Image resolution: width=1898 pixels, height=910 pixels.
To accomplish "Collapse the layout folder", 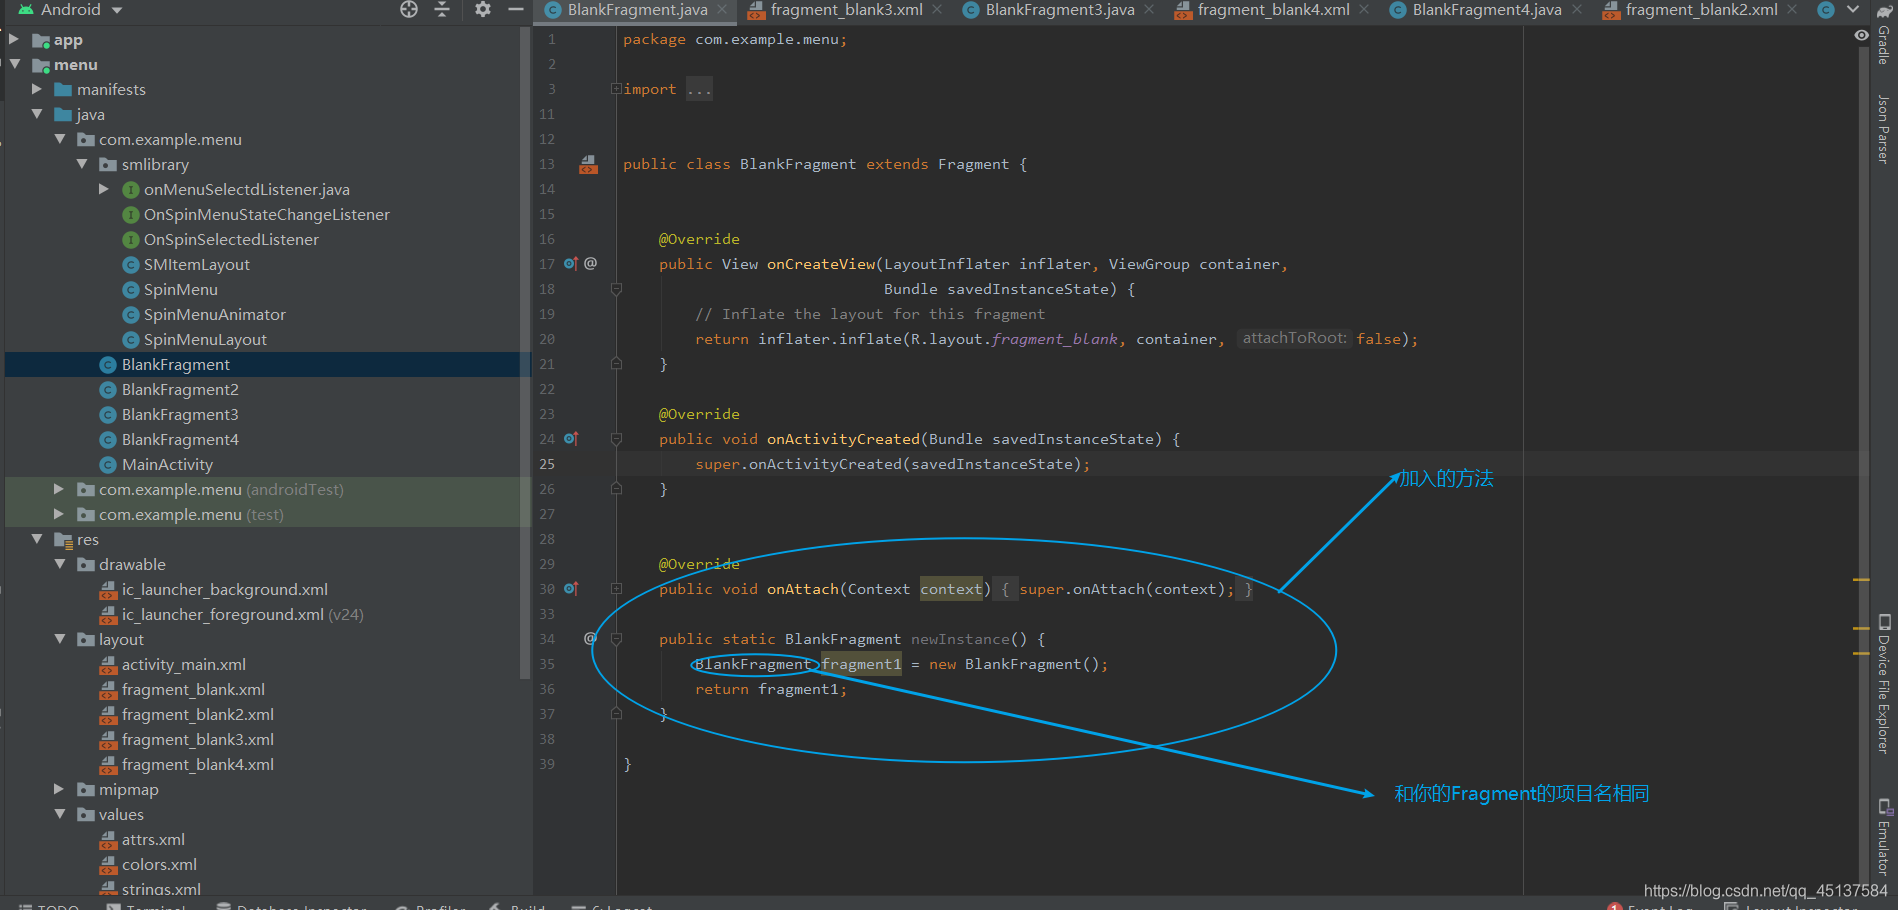I will (x=59, y=639).
